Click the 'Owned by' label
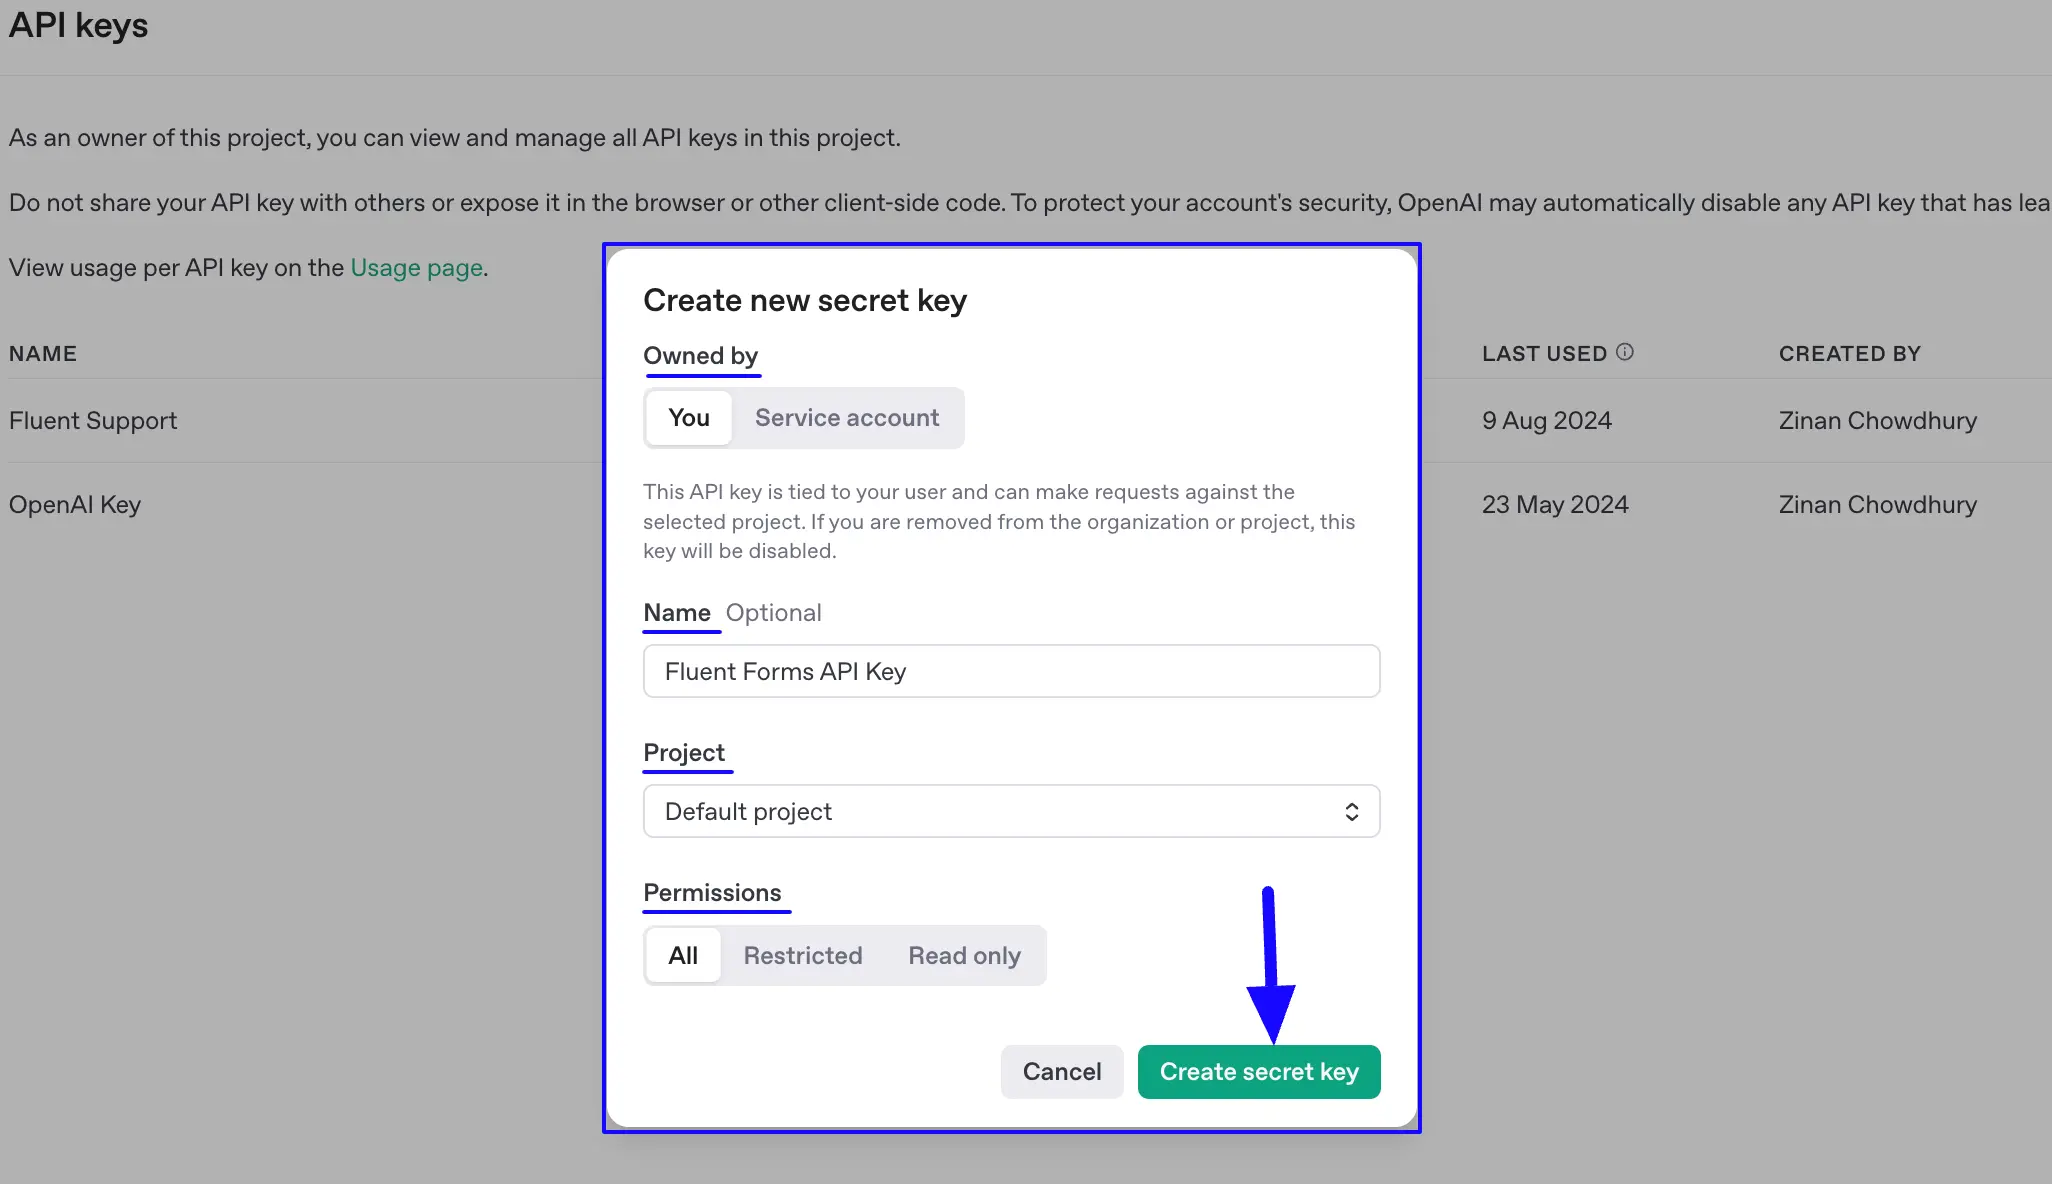Viewport: 2052px width, 1184px height. 700,356
